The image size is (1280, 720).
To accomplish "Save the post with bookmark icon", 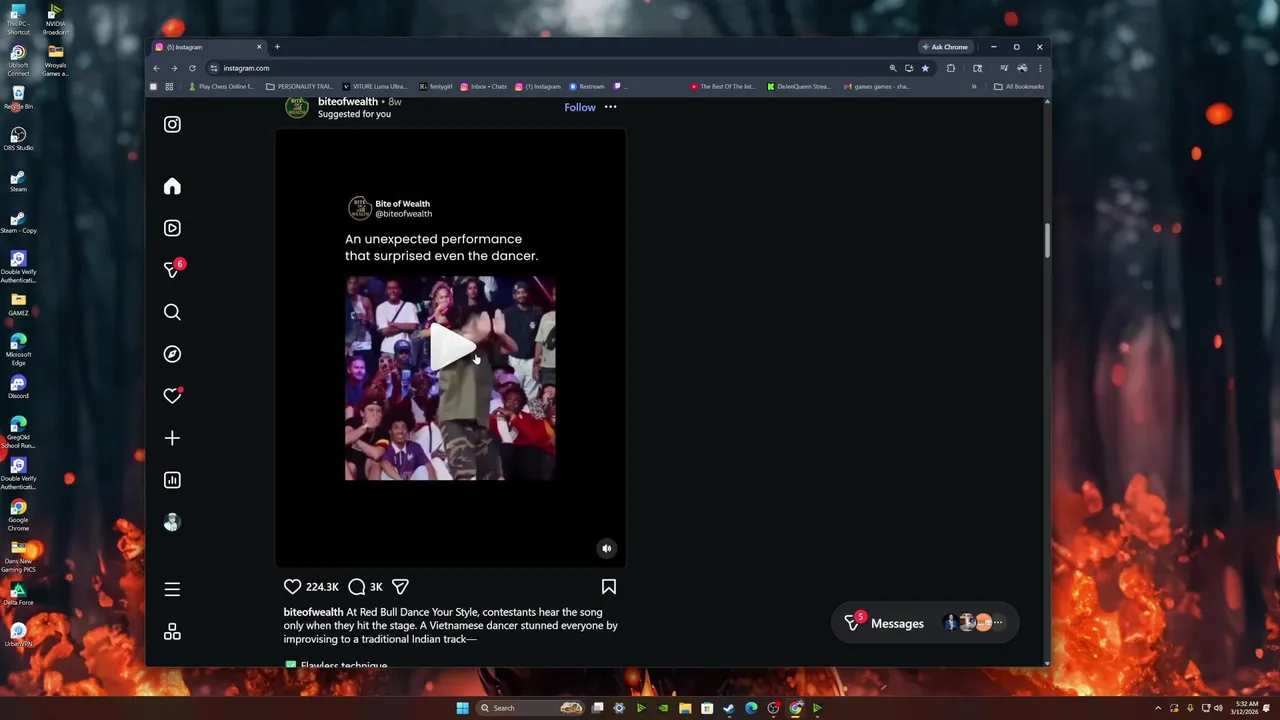I will point(608,587).
